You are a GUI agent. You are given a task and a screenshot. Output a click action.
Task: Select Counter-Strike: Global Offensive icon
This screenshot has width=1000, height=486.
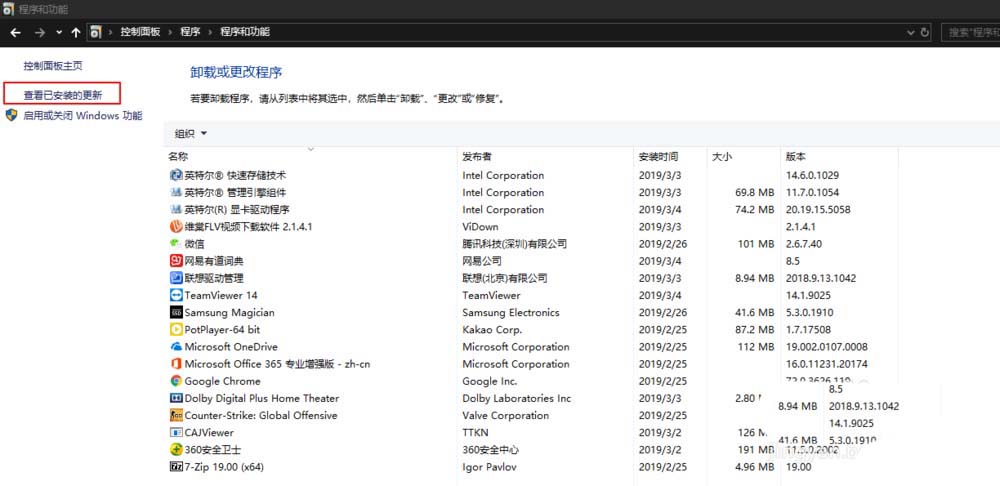pos(176,415)
